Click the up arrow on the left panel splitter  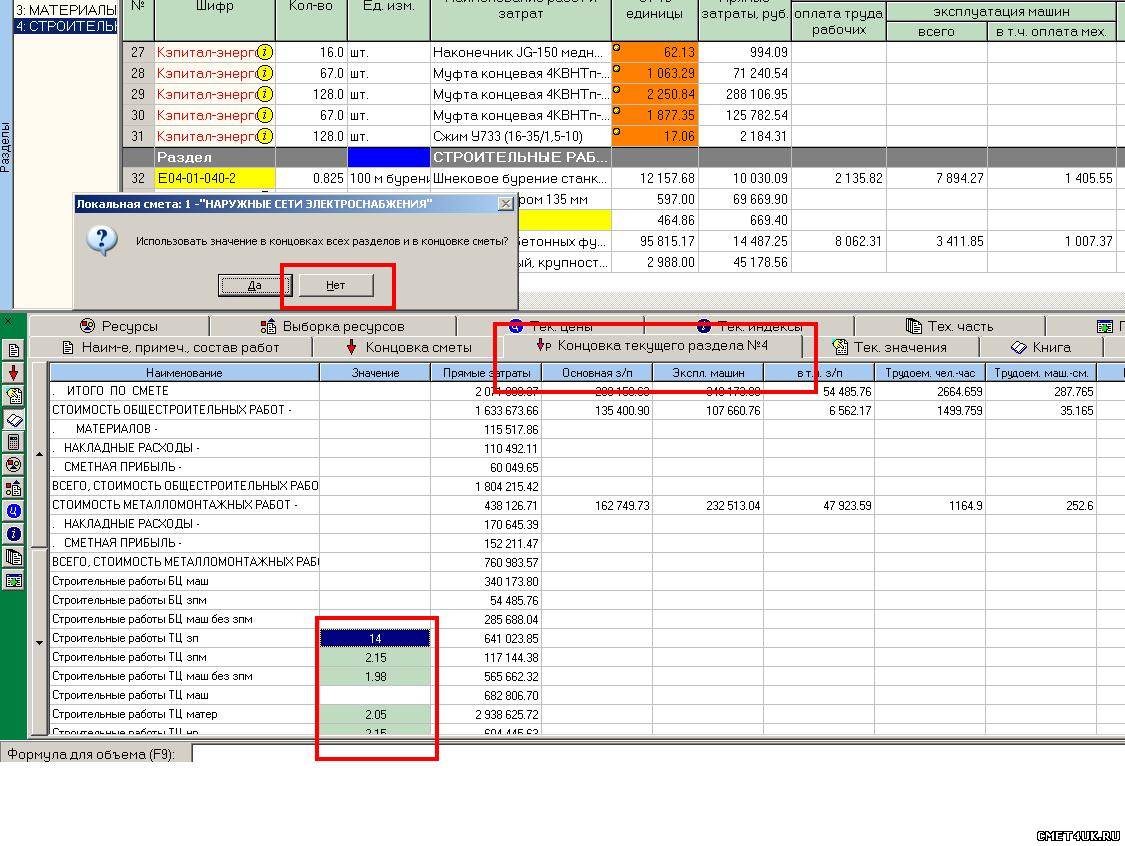(39, 453)
